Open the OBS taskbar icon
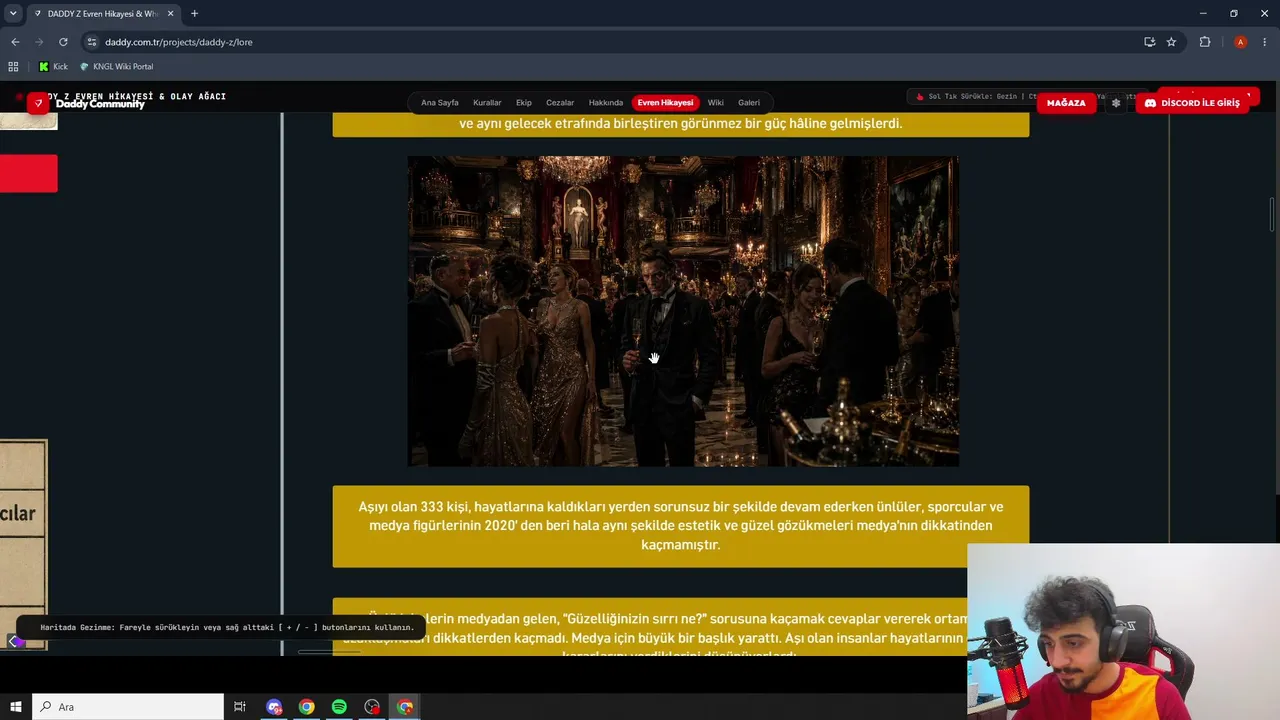This screenshot has height=720, width=1280. (372, 707)
